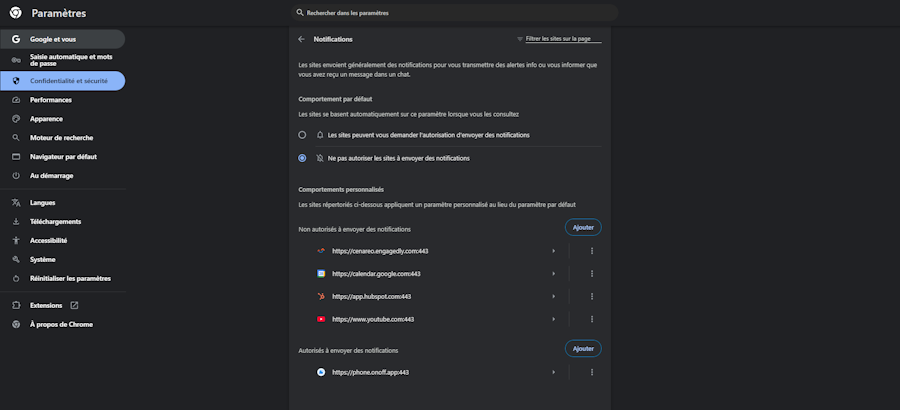Click the HubSpot site favicon
The height and width of the screenshot is (410, 900).
click(x=321, y=296)
